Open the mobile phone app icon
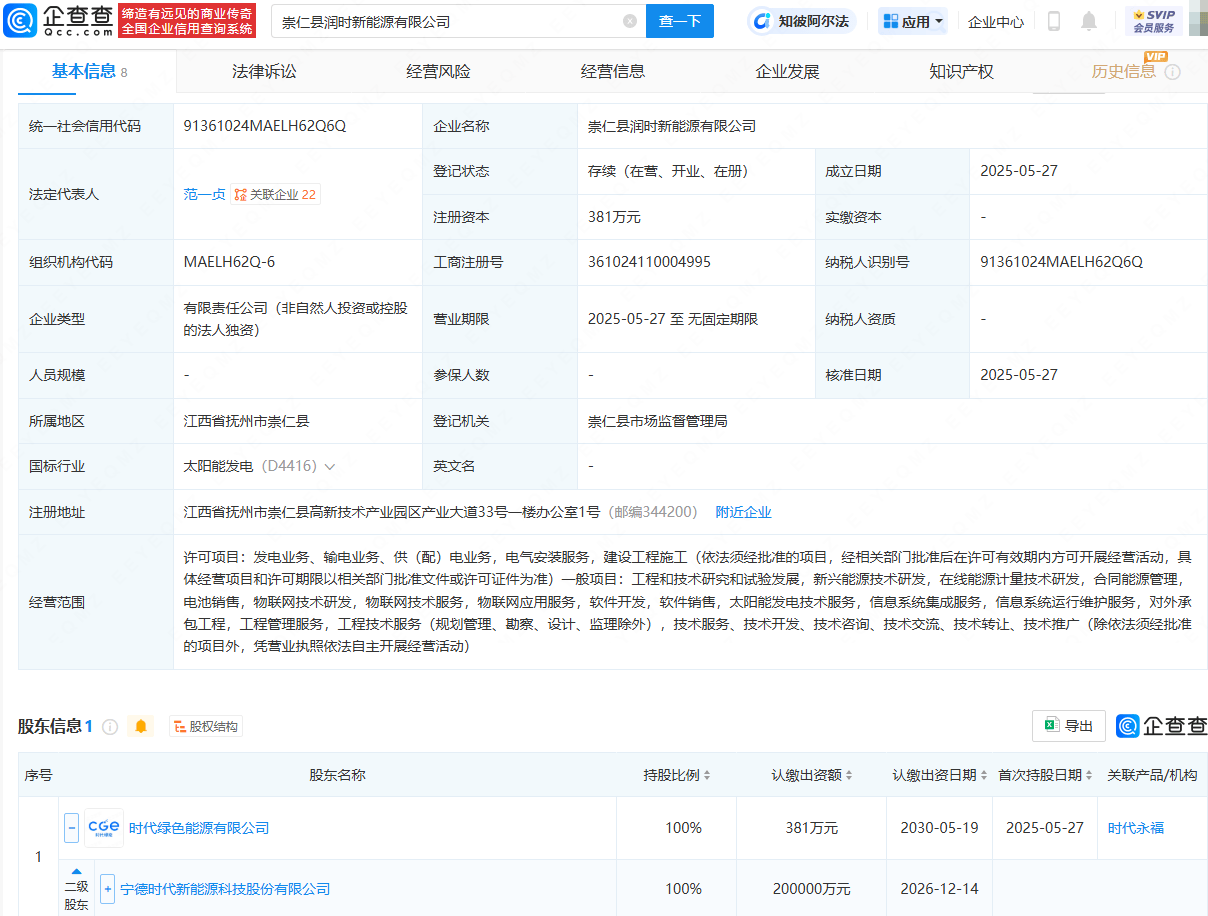 point(1054,21)
